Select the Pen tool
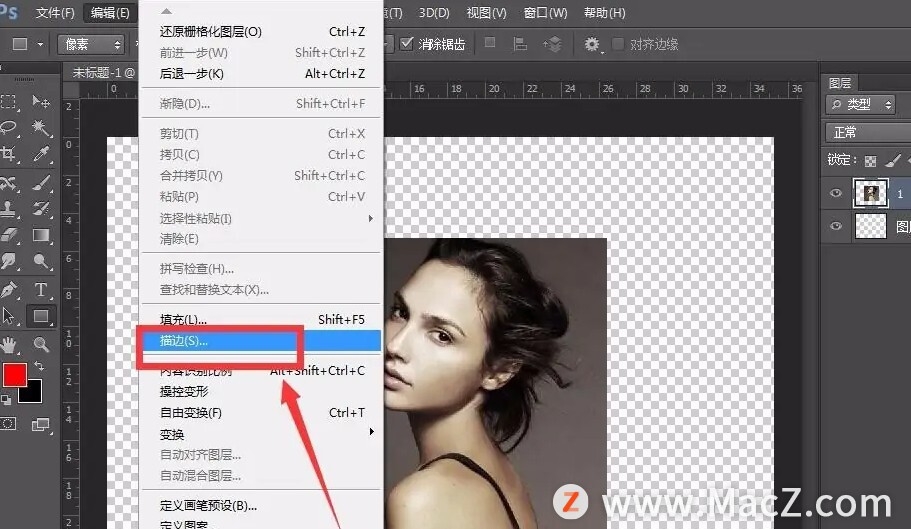911x529 pixels. 8,290
